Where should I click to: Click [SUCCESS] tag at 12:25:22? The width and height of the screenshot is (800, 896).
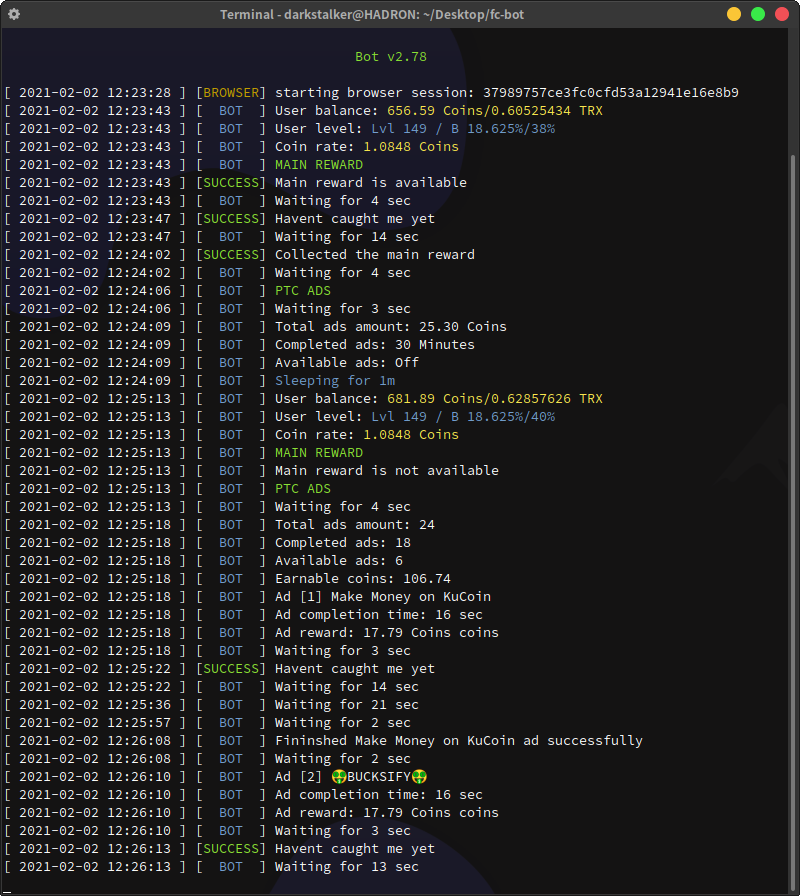pos(231,669)
